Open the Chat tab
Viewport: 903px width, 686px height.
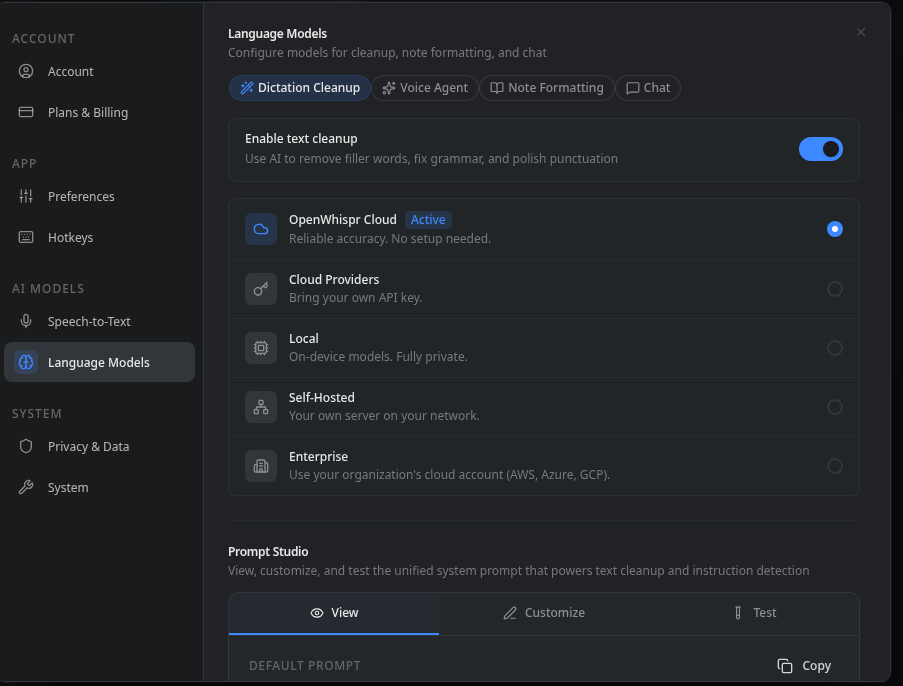pos(648,88)
